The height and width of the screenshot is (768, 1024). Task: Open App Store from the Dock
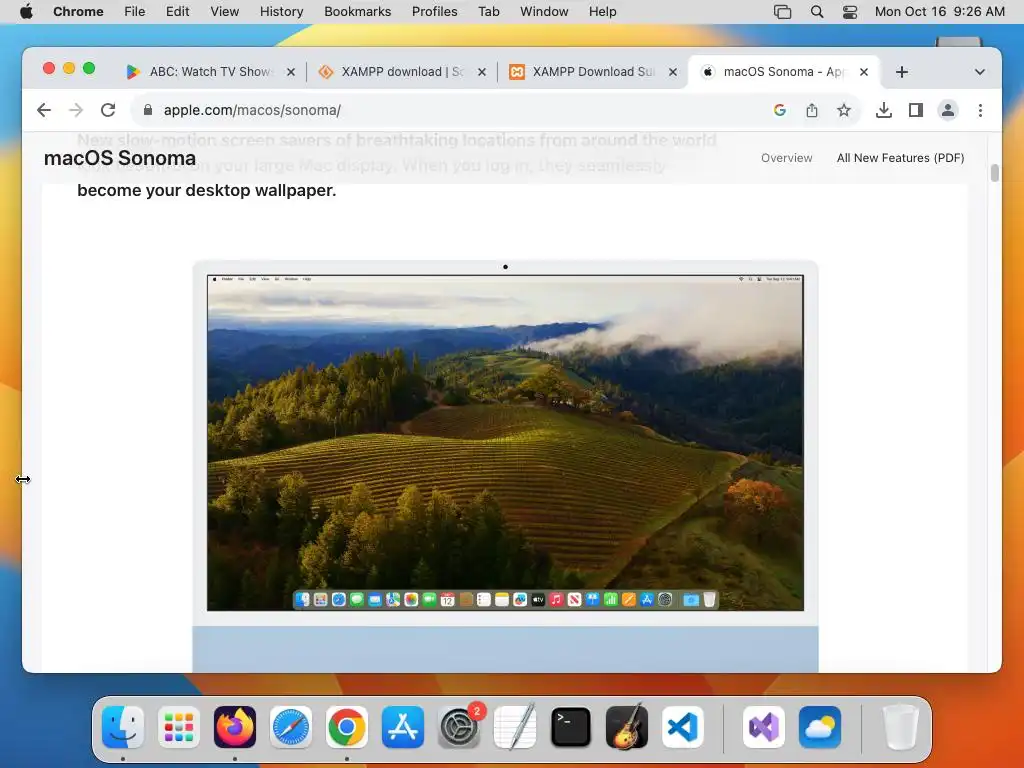pos(403,727)
